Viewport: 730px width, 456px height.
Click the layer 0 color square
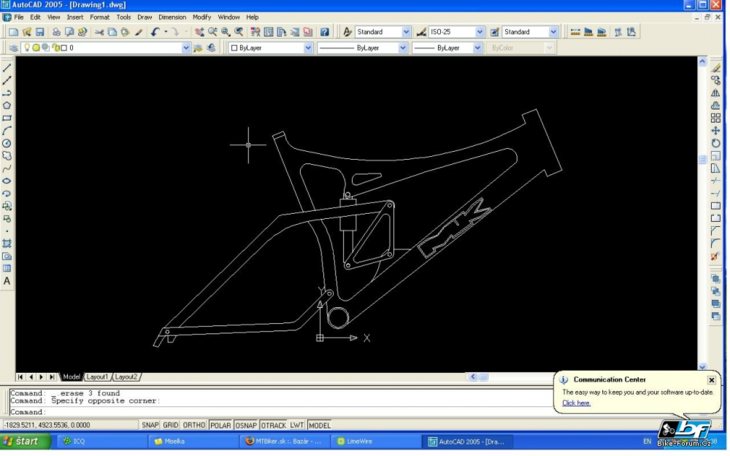[64, 48]
